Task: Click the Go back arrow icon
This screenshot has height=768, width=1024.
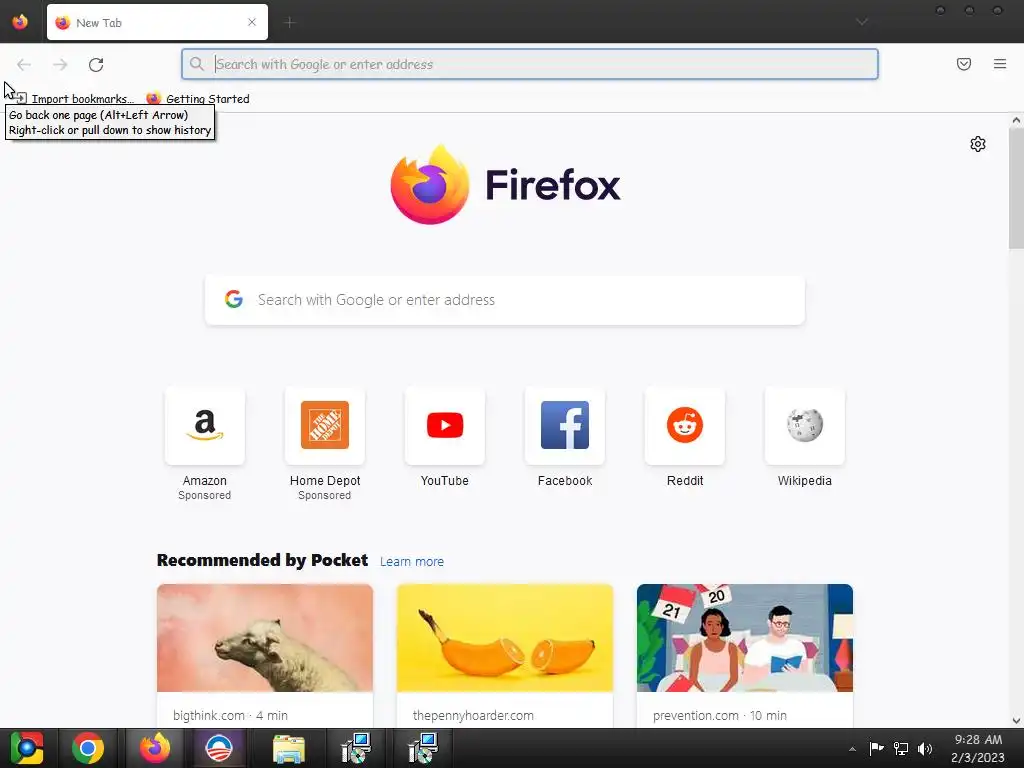Action: [24, 64]
